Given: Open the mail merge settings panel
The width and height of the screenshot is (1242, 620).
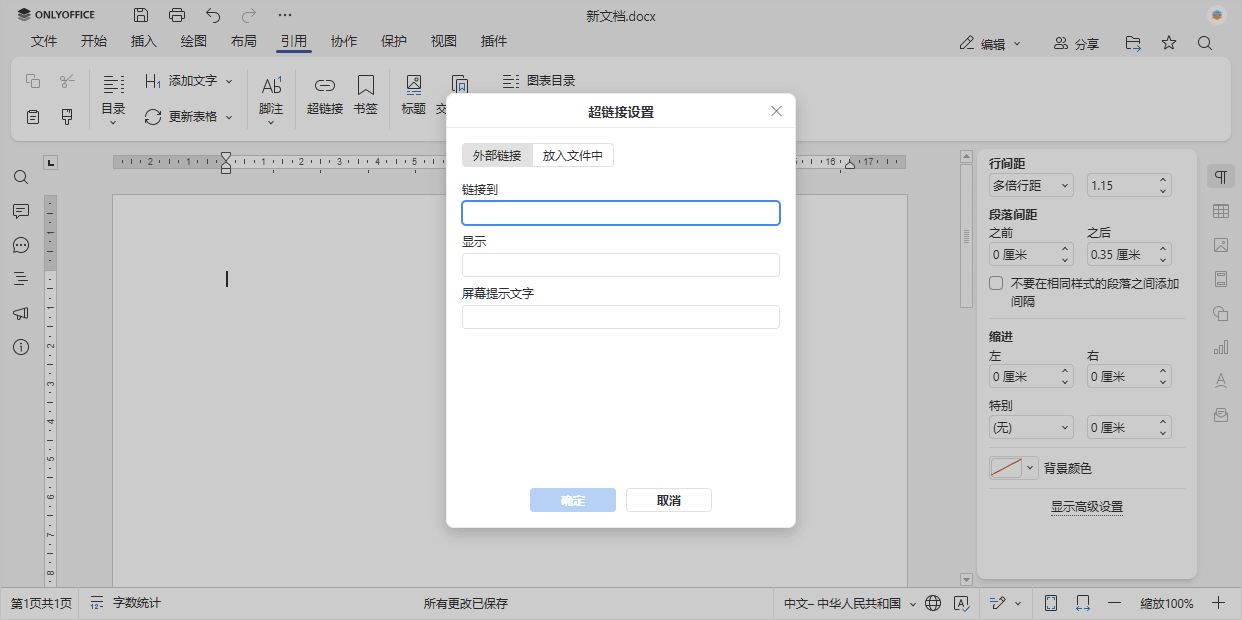Looking at the screenshot, I should coord(1220,415).
